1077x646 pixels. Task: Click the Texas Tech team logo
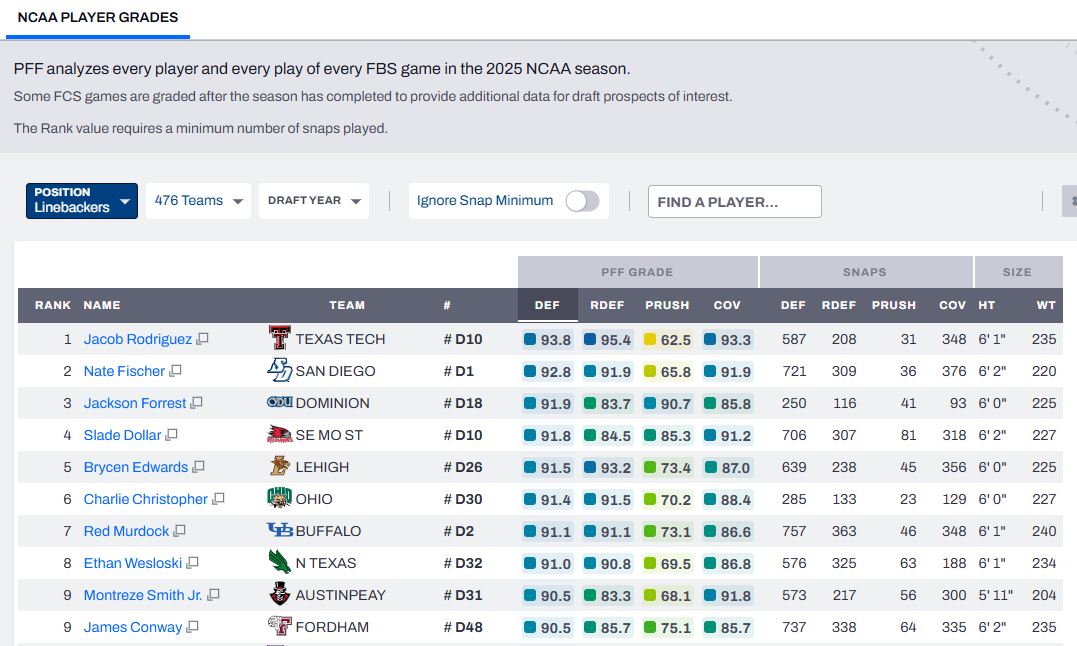point(279,338)
